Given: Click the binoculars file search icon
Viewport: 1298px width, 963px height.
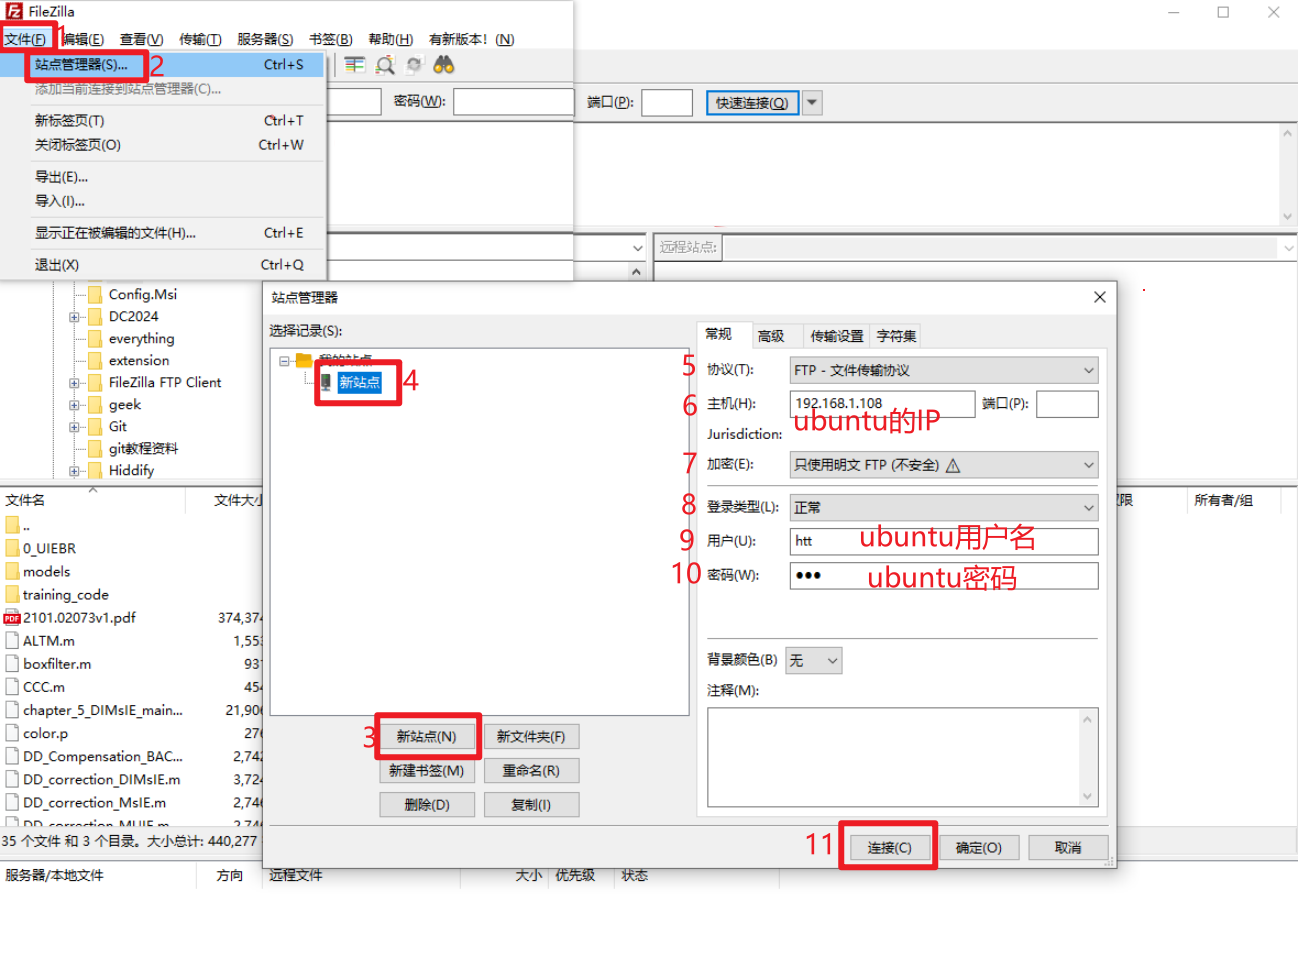Looking at the screenshot, I should tap(443, 65).
